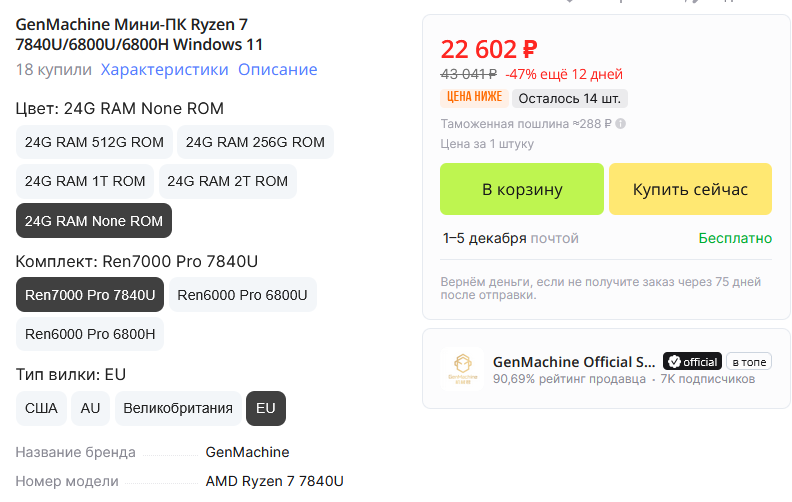Choose the Великобритания plug type
The image size is (792, 502).
point(178,408)
